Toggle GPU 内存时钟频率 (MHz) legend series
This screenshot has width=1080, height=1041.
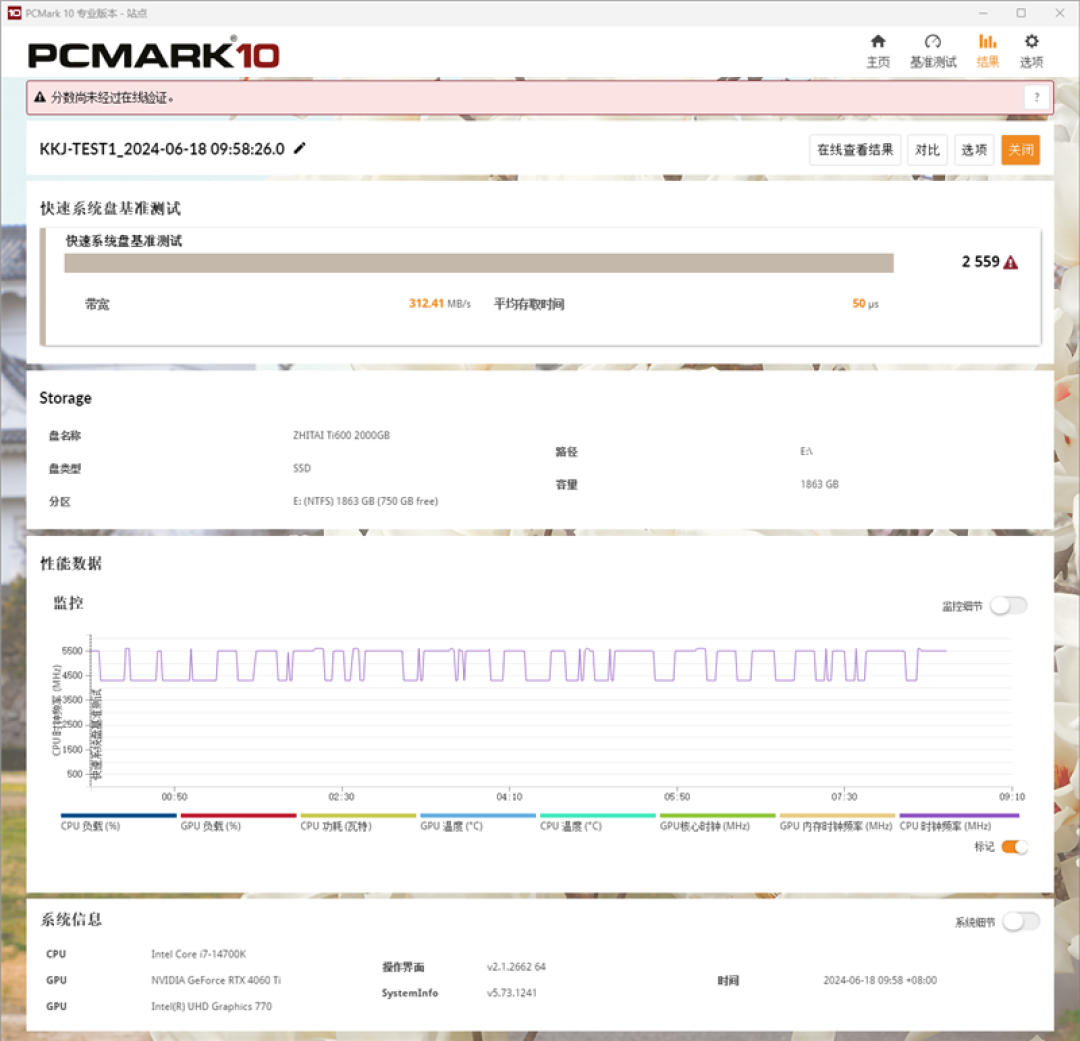click(x=837, y=823)
